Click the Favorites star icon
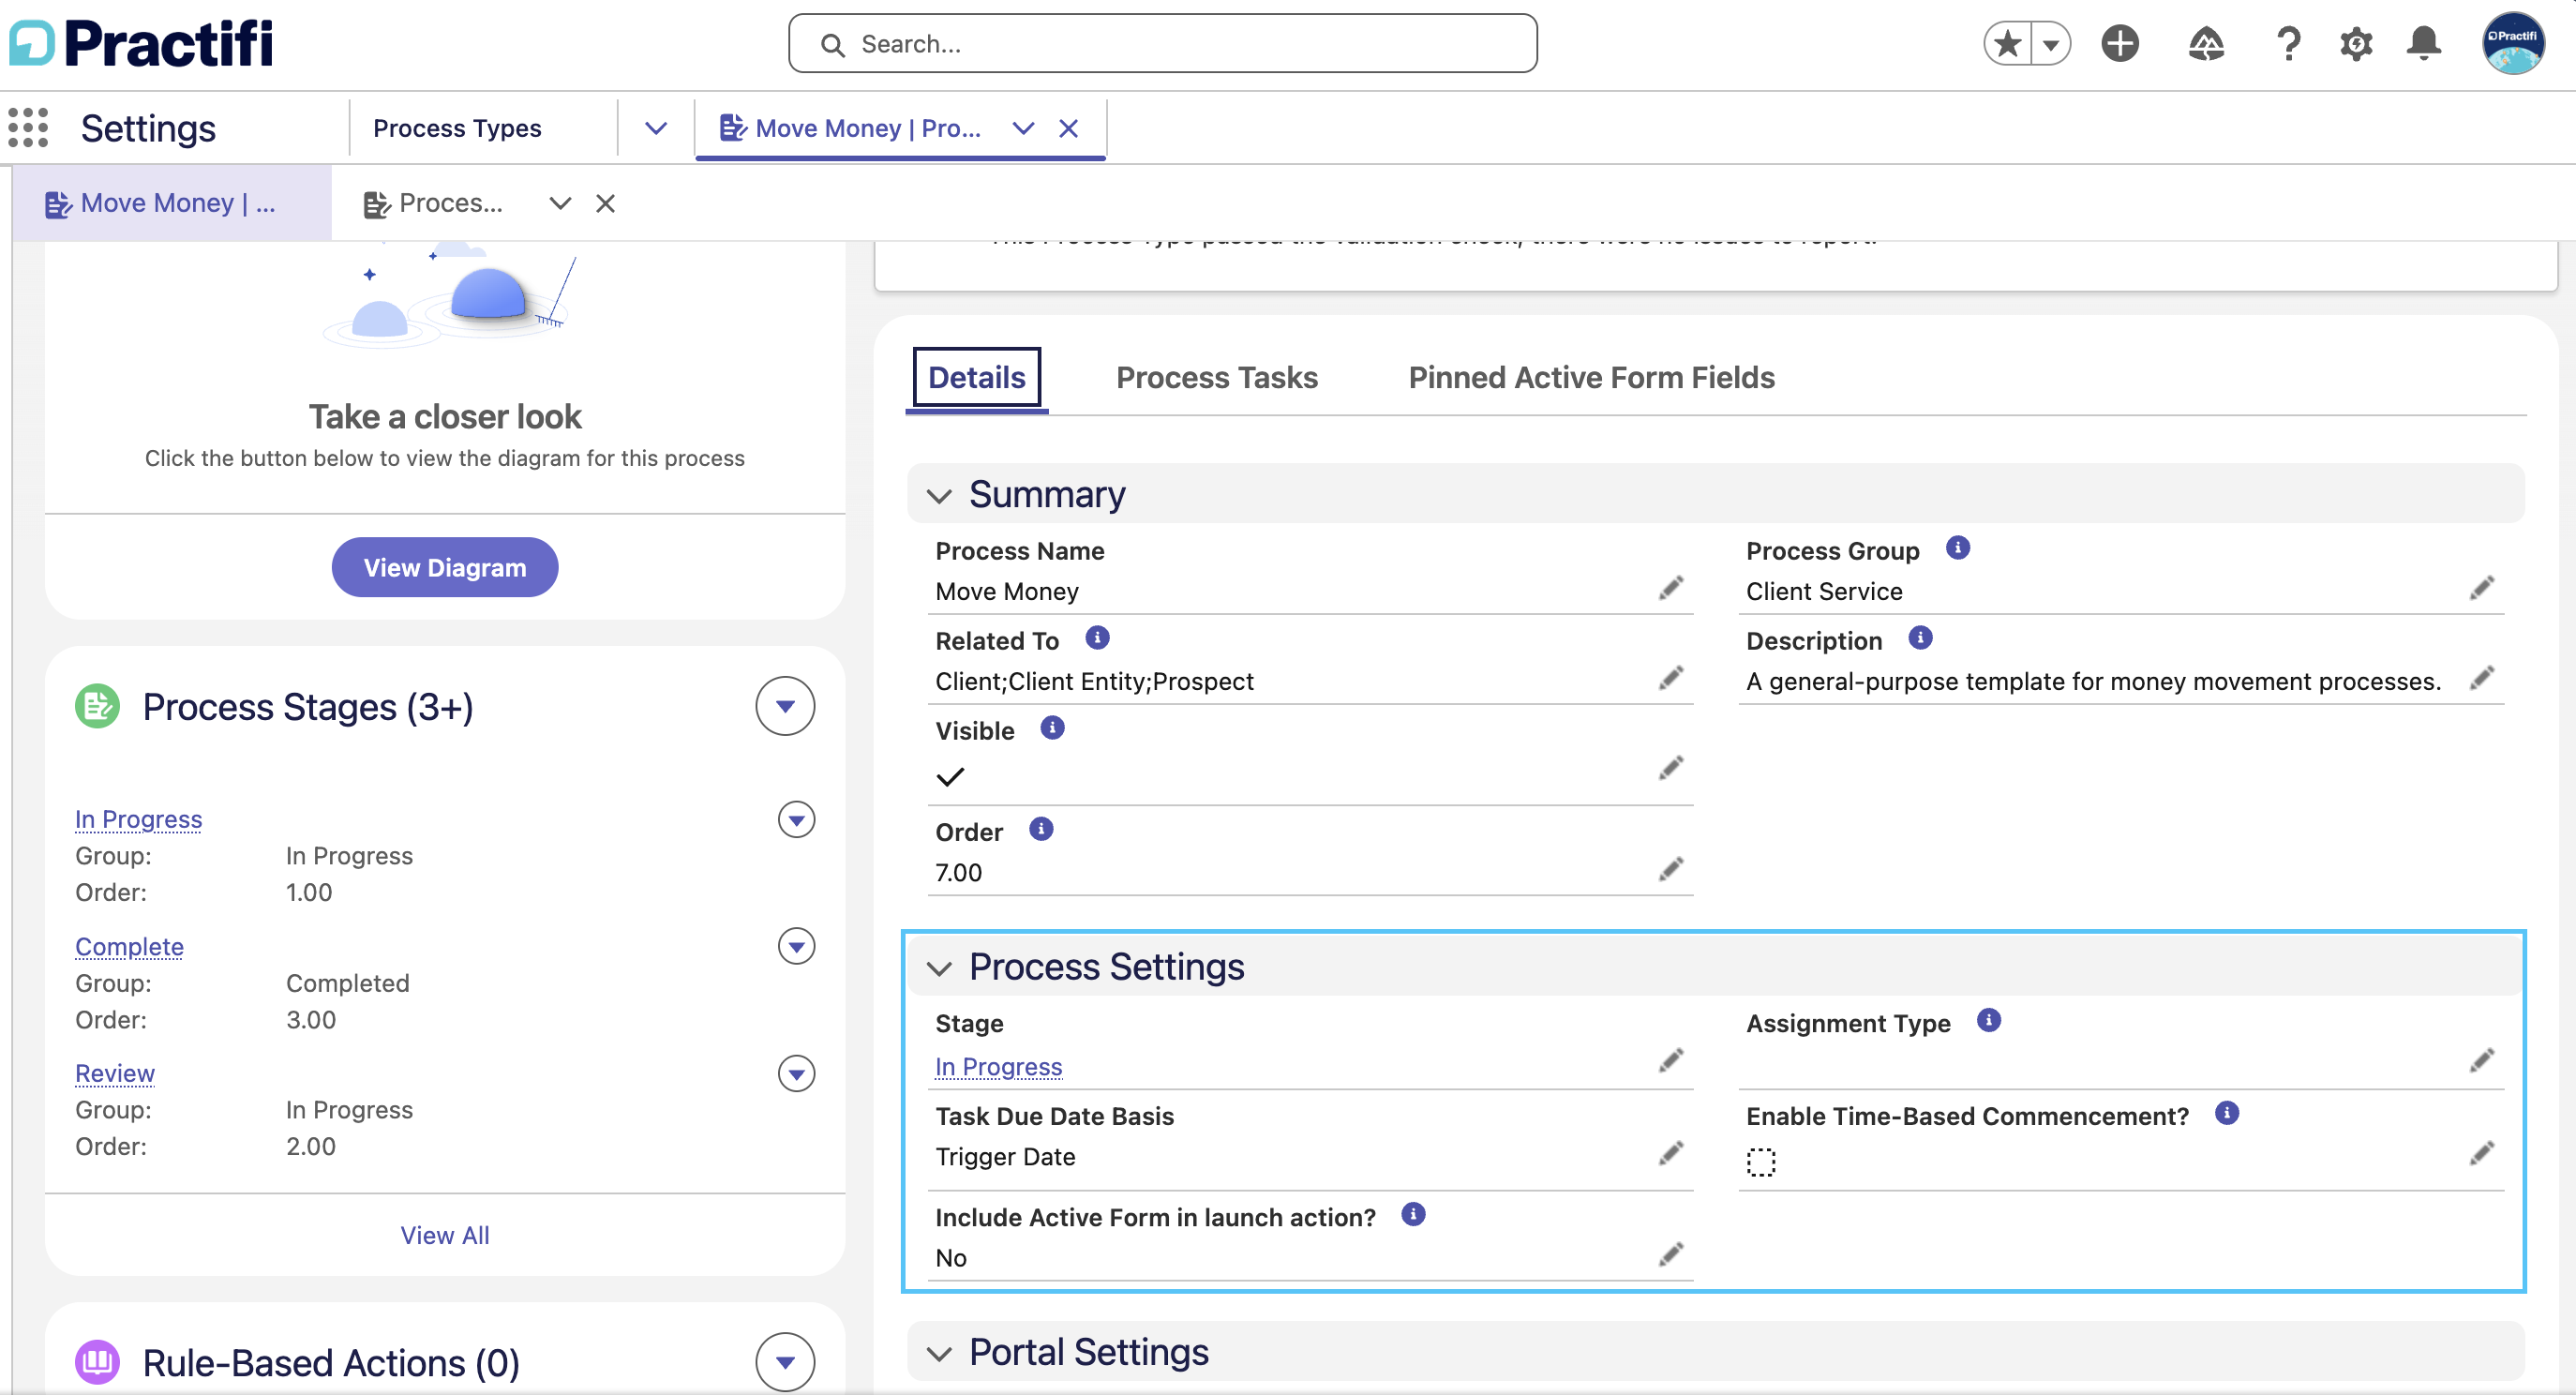The height and width of the screenshot is (1395, 2576). (2007, 44)
